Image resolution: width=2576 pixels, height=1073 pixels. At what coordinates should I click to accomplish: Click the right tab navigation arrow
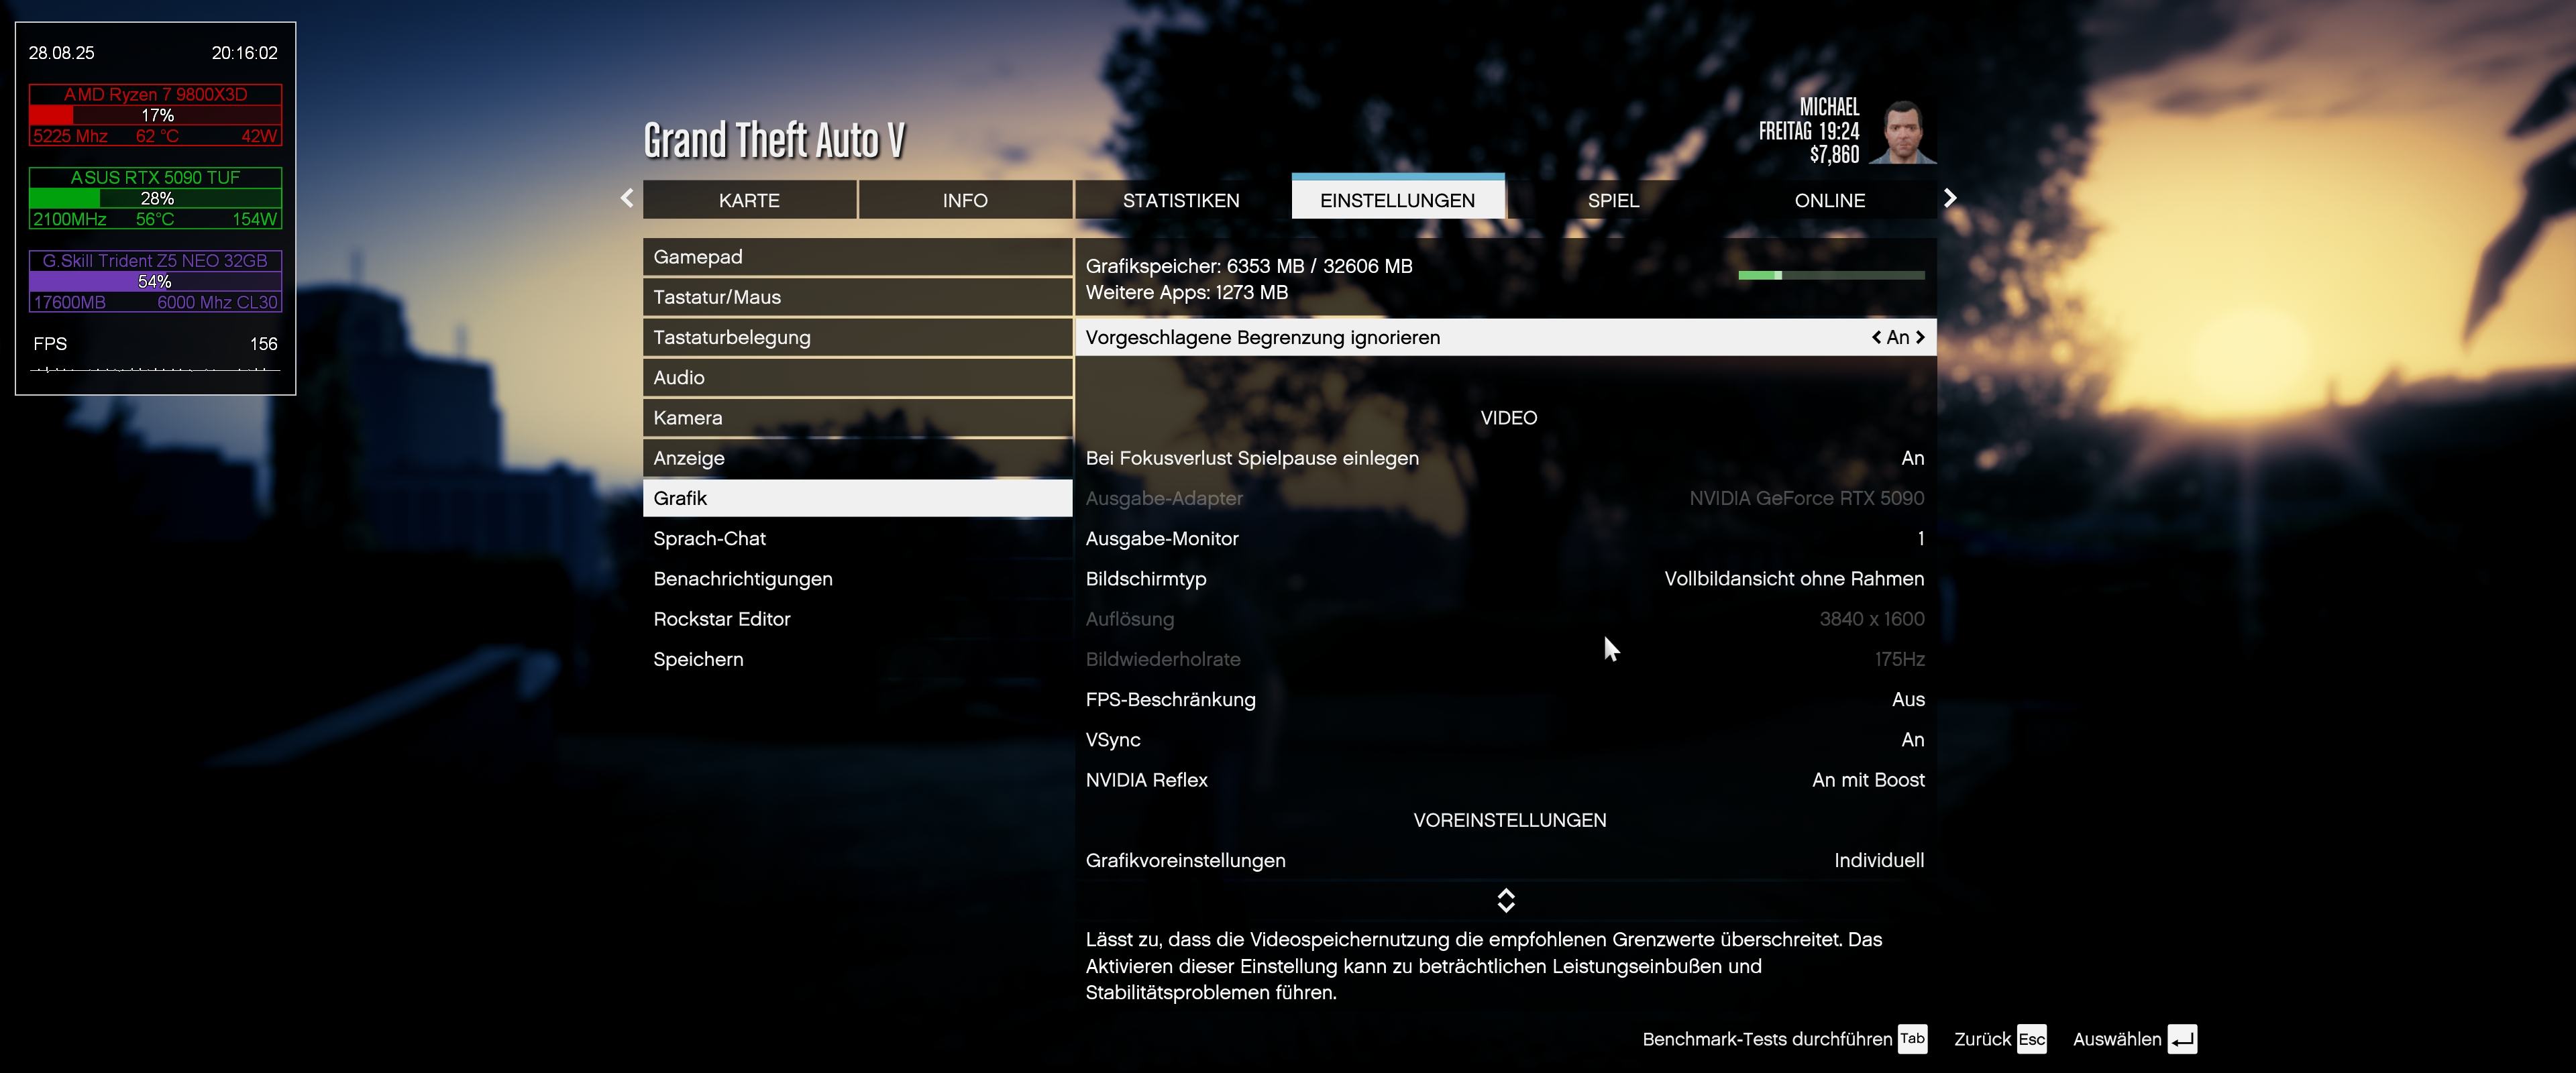(1949, 198)
